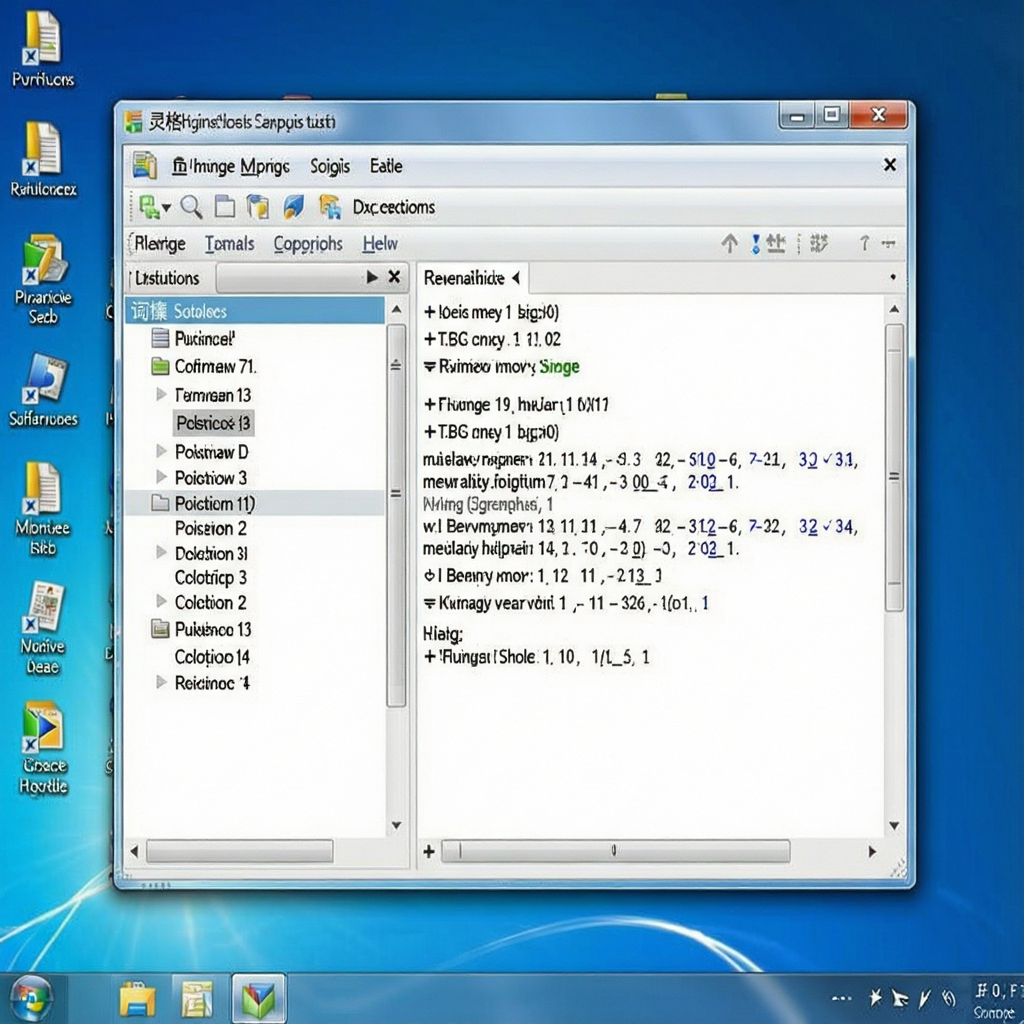Click the Dxcecctioms toolbar label

(394, 207)
